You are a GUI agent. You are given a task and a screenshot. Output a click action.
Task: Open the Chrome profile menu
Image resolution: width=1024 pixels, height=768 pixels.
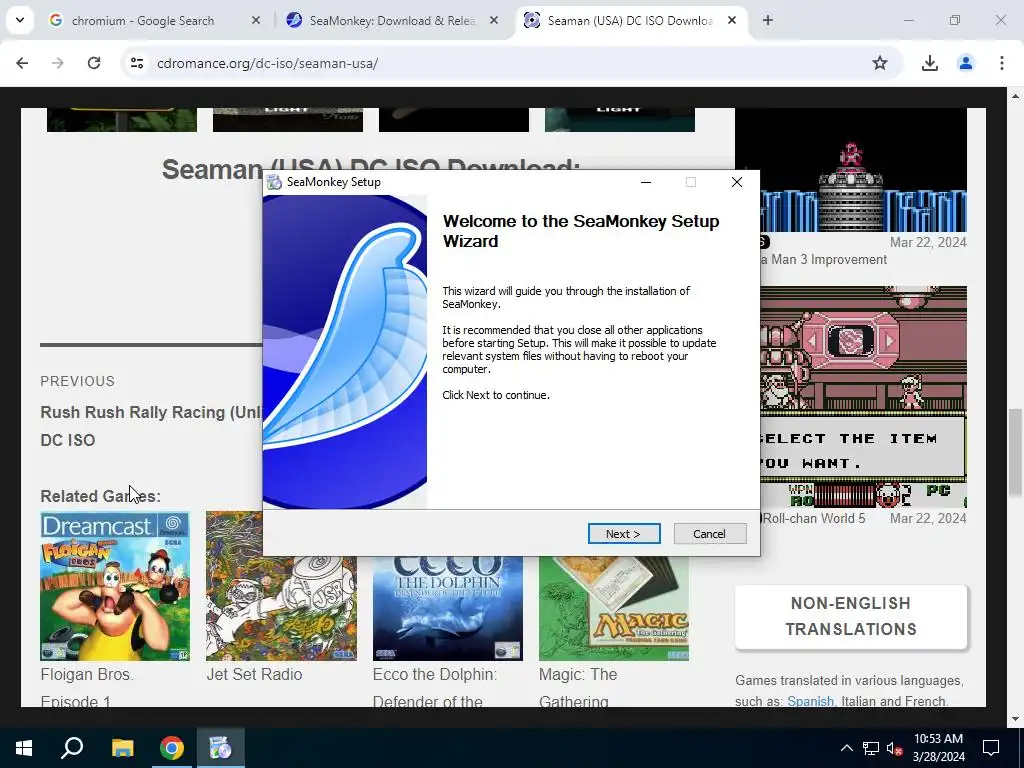[966, 63]
